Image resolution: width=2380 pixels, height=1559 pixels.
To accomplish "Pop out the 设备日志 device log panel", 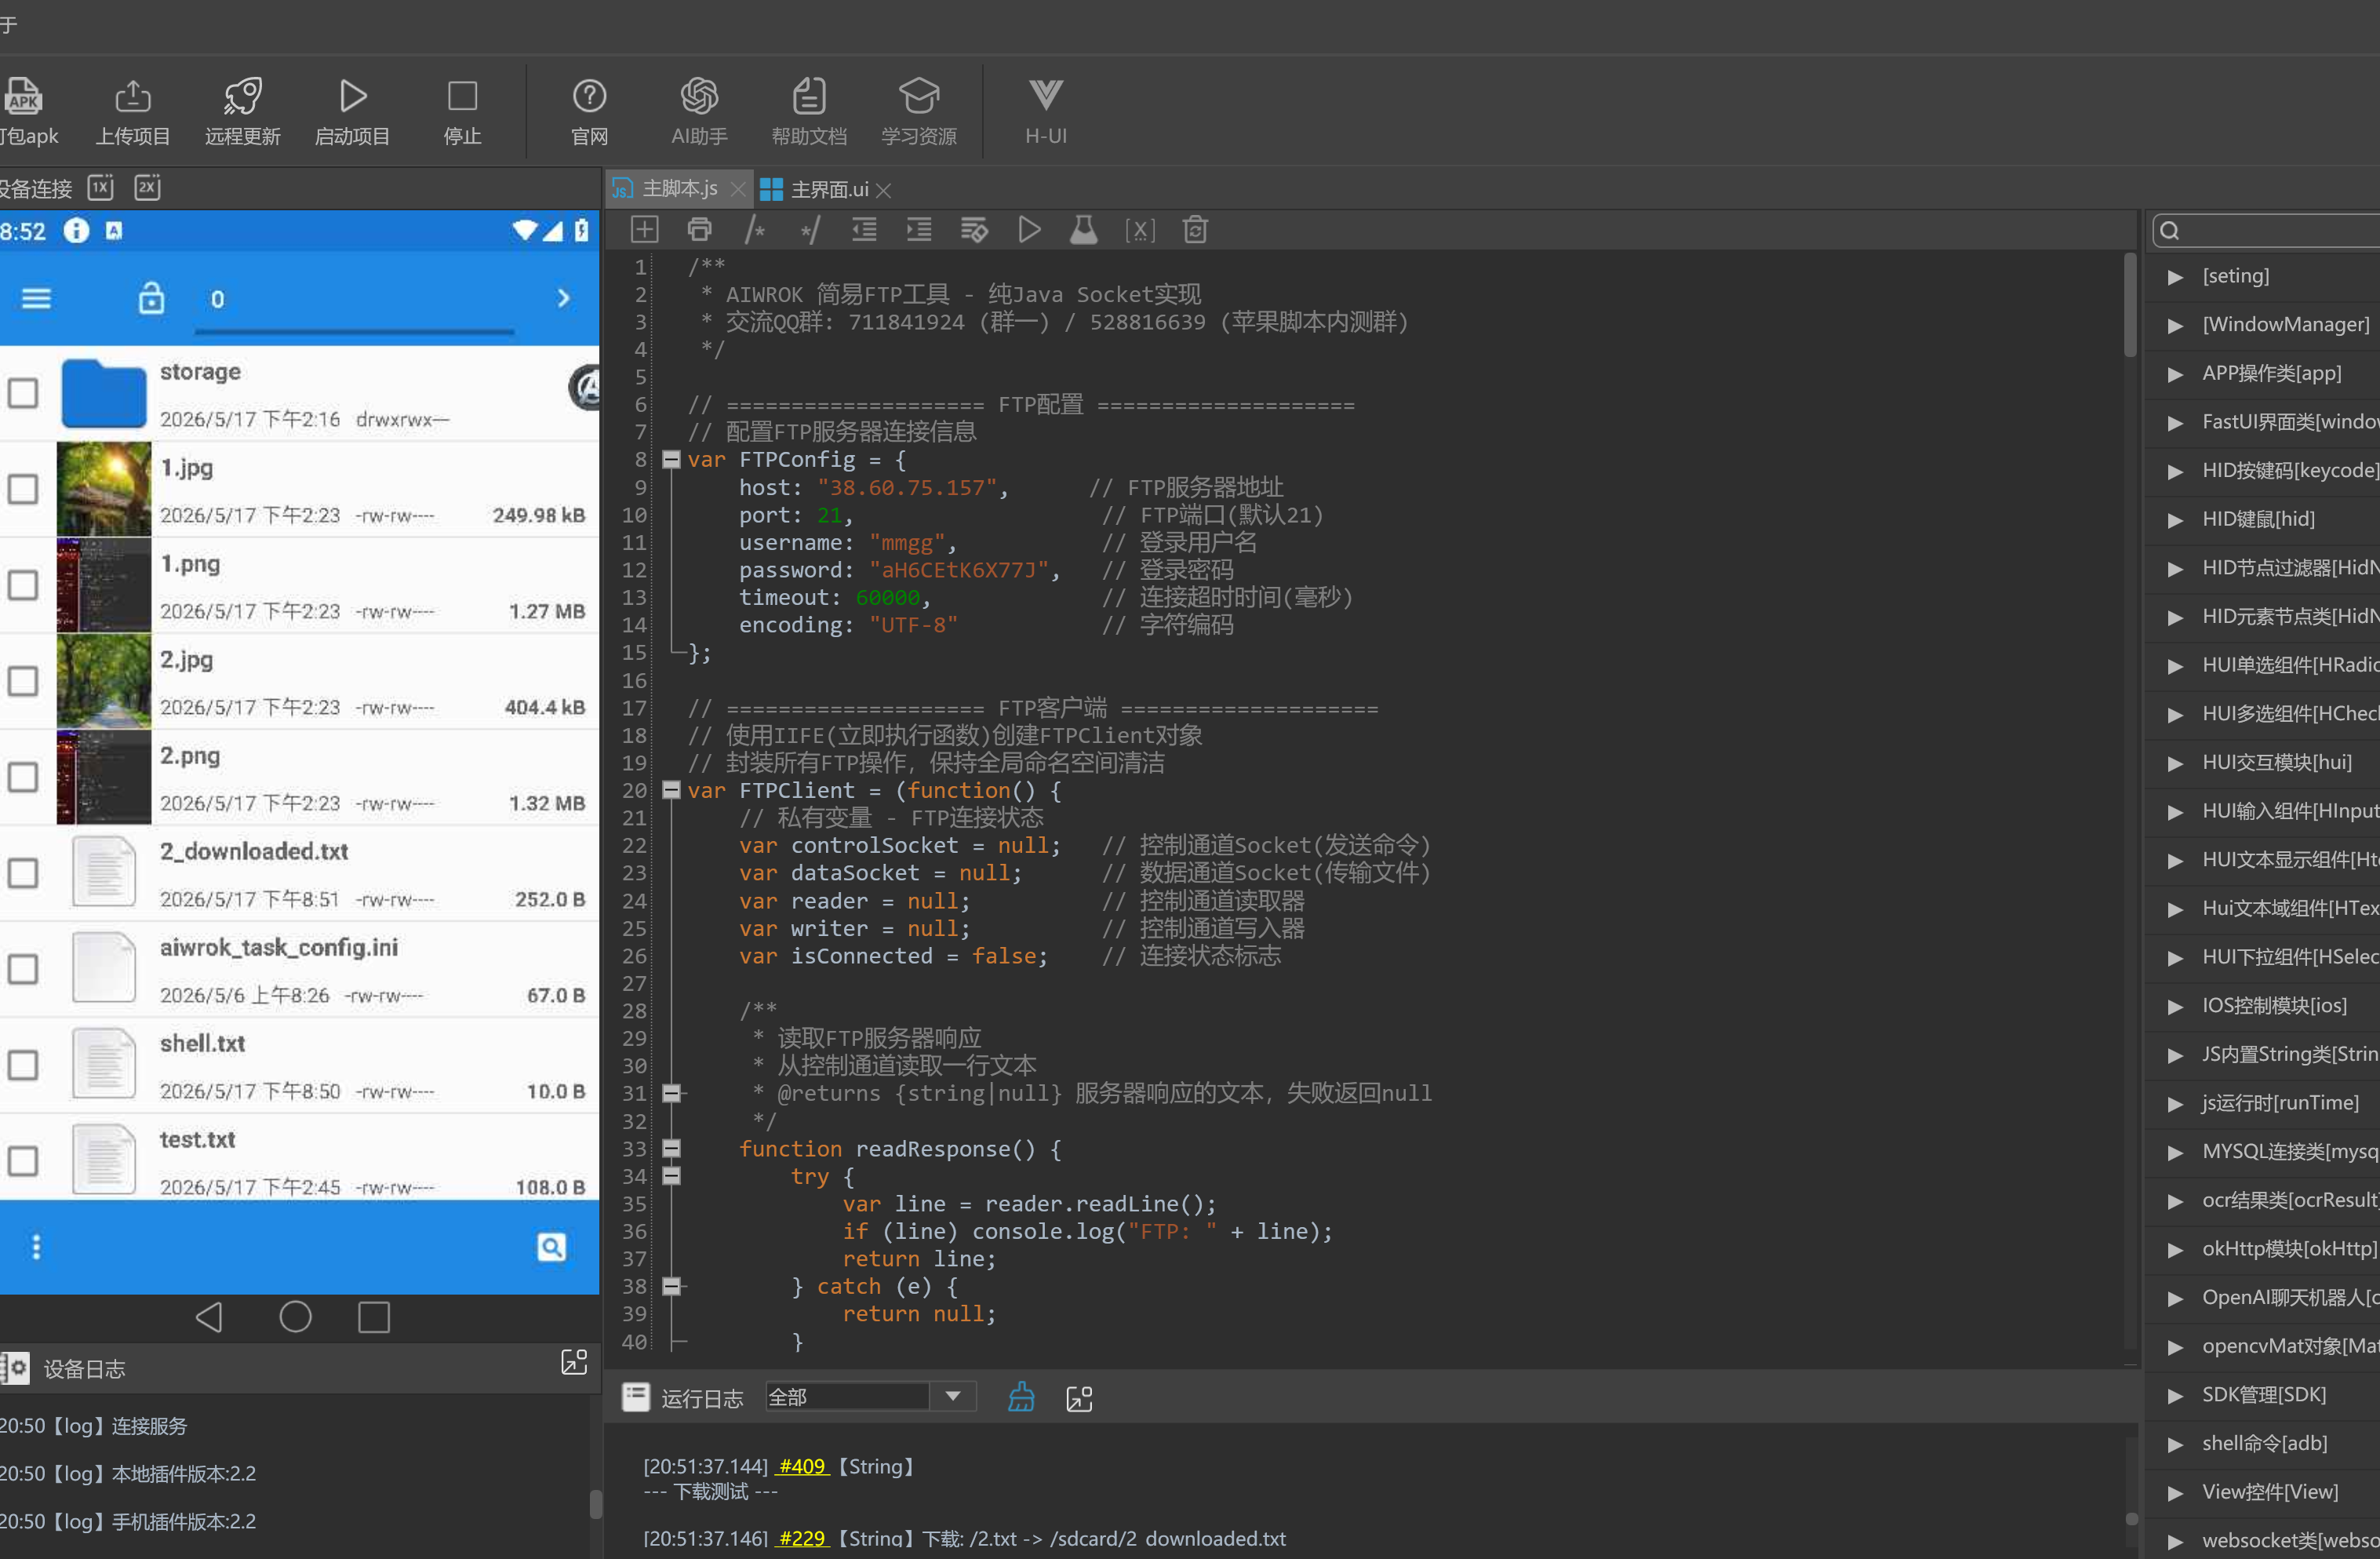I will point(574,1362).
